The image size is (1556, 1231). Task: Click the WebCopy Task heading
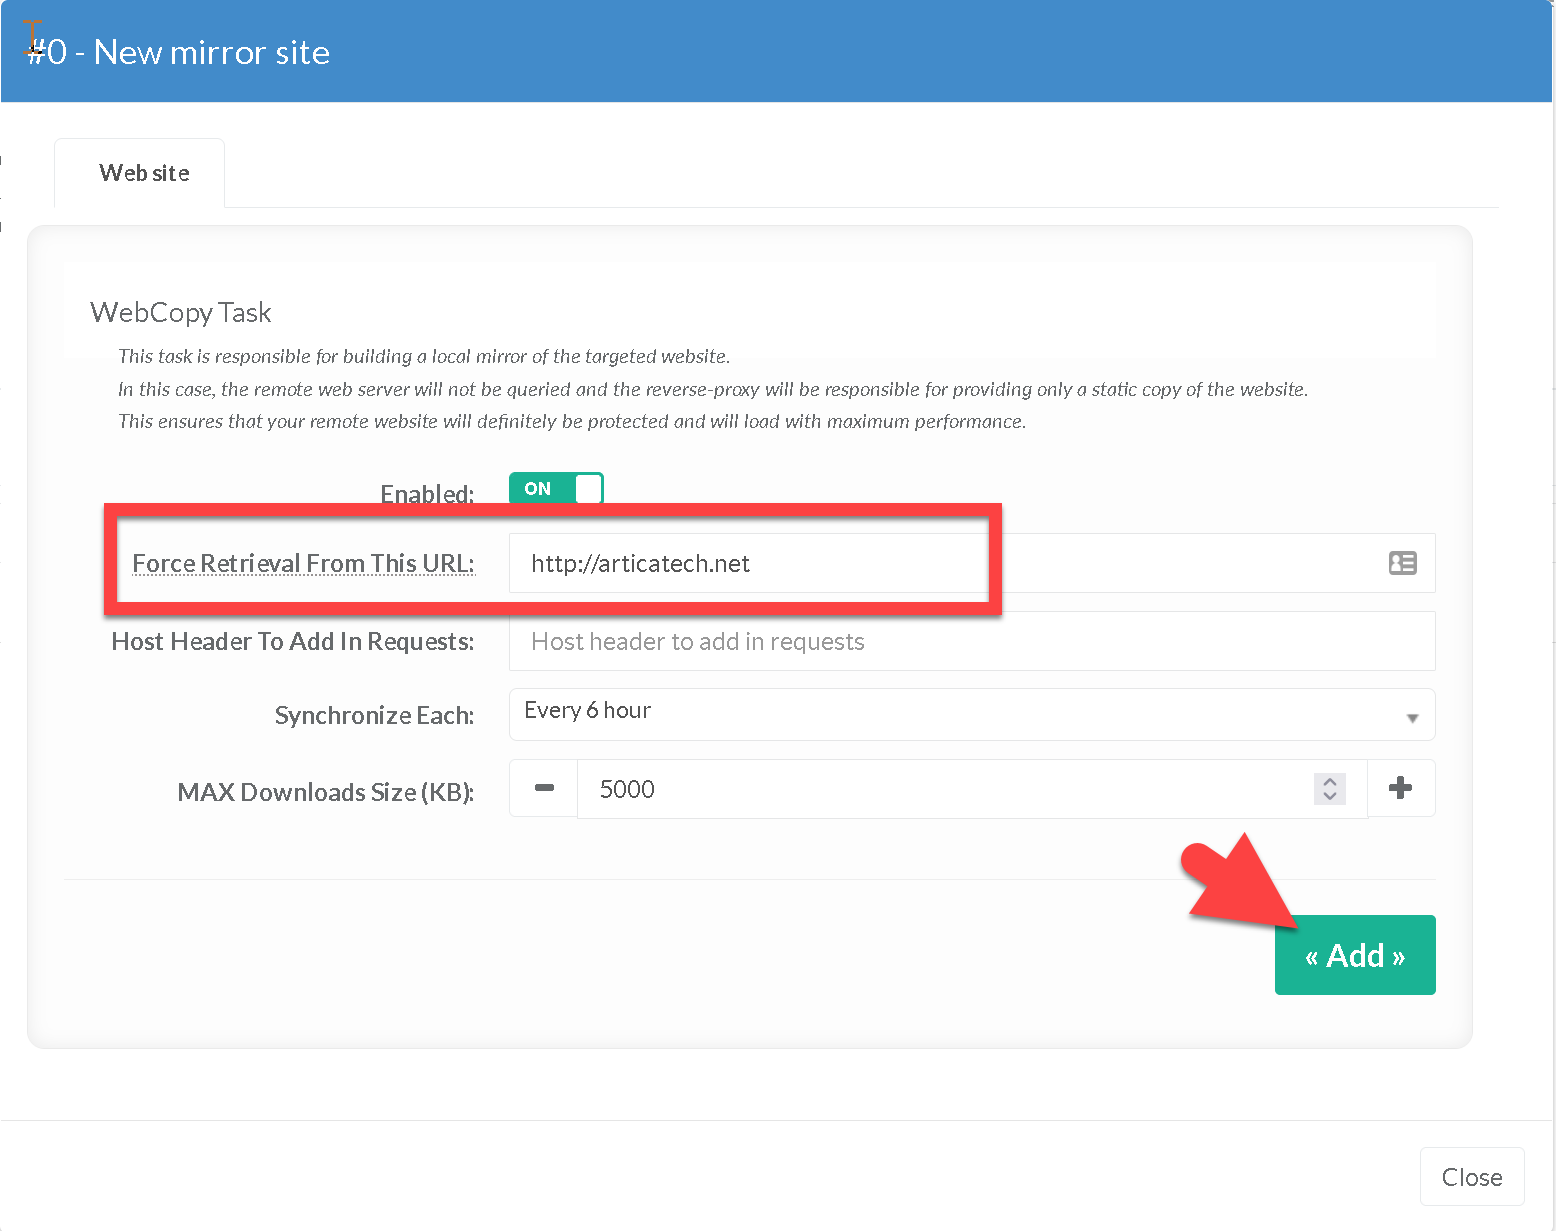(x=181, y=312)
